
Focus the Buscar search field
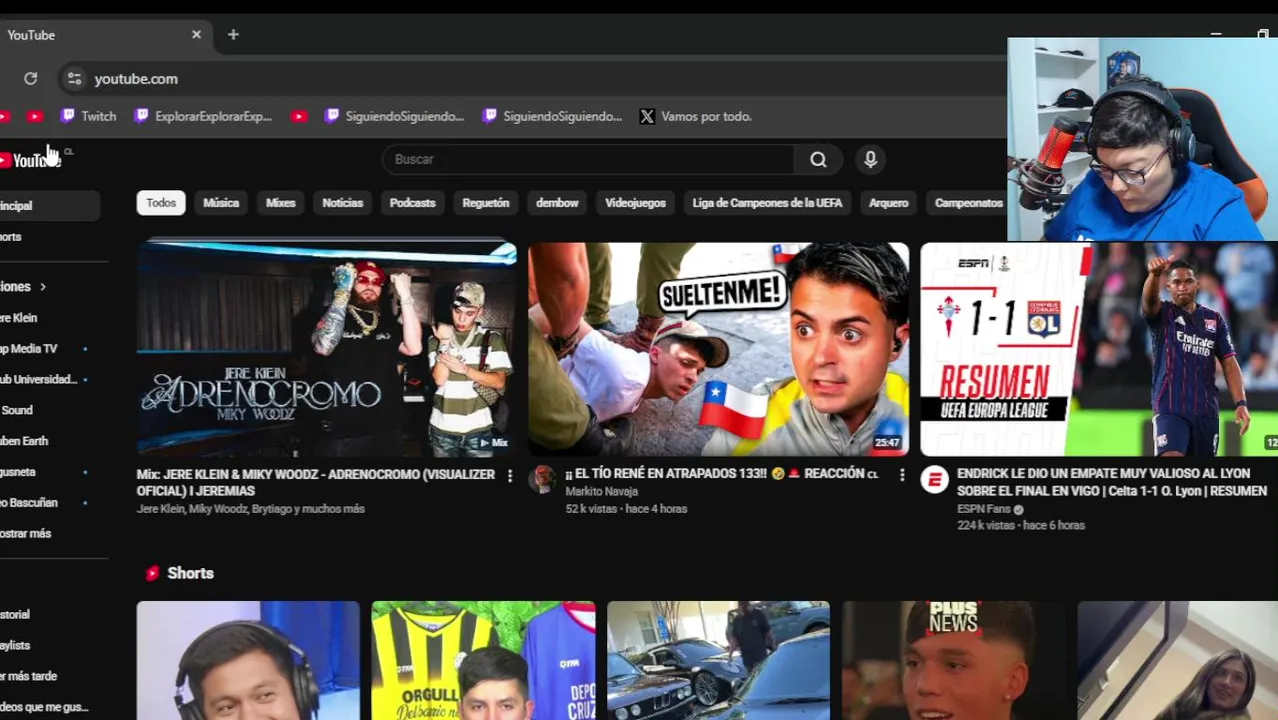pos(588,159)
